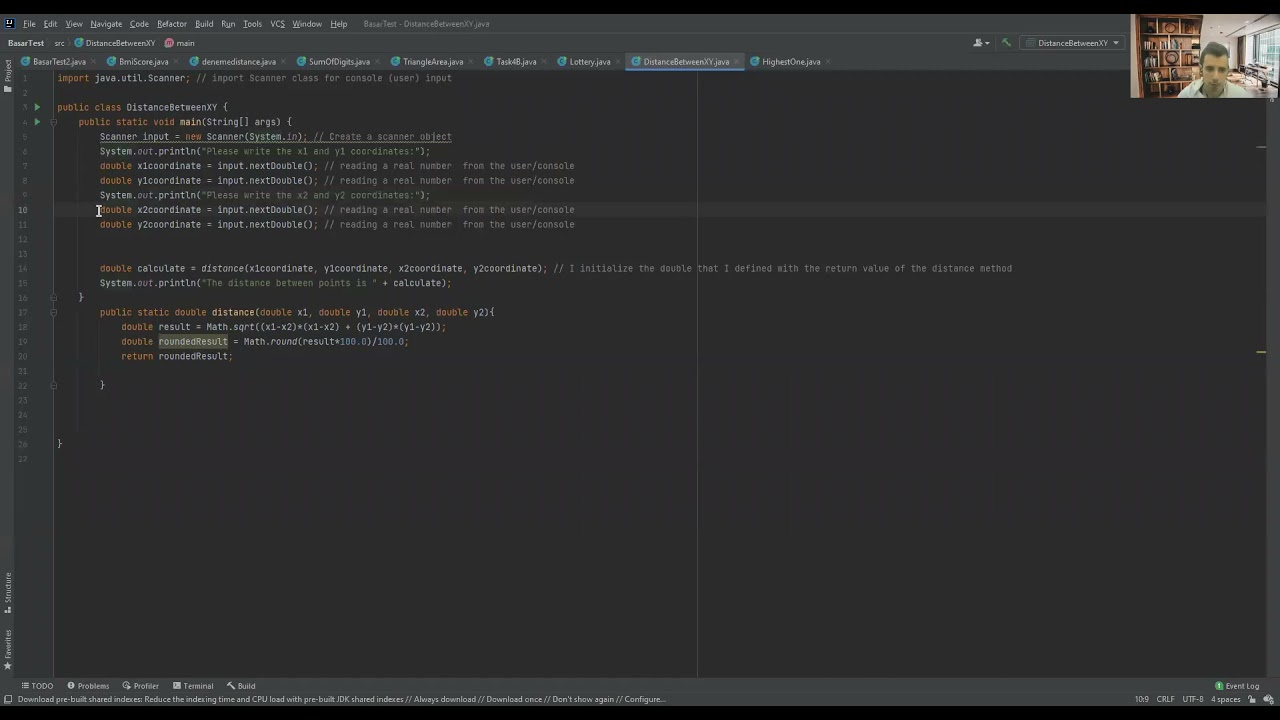The height and width of the screenshot is (720, 1280).
Task: Switch to the Lottery.java tab
Action: pos(584,62)
